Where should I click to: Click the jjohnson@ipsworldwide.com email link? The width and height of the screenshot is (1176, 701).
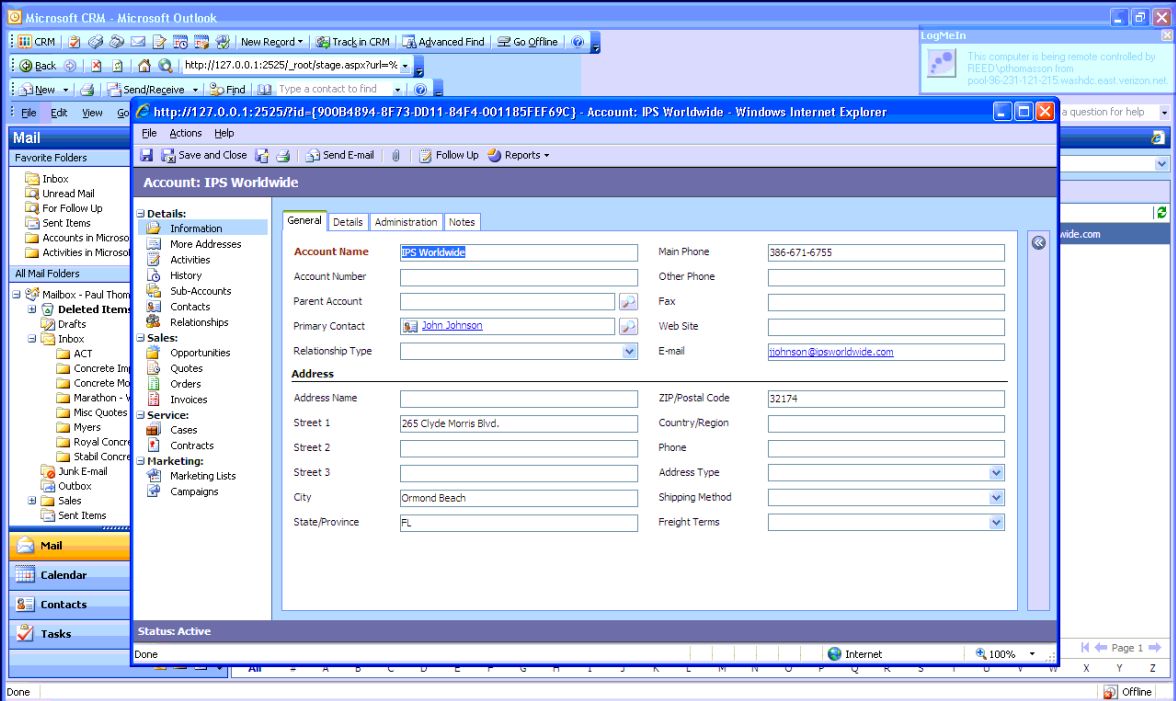[831, 352]
